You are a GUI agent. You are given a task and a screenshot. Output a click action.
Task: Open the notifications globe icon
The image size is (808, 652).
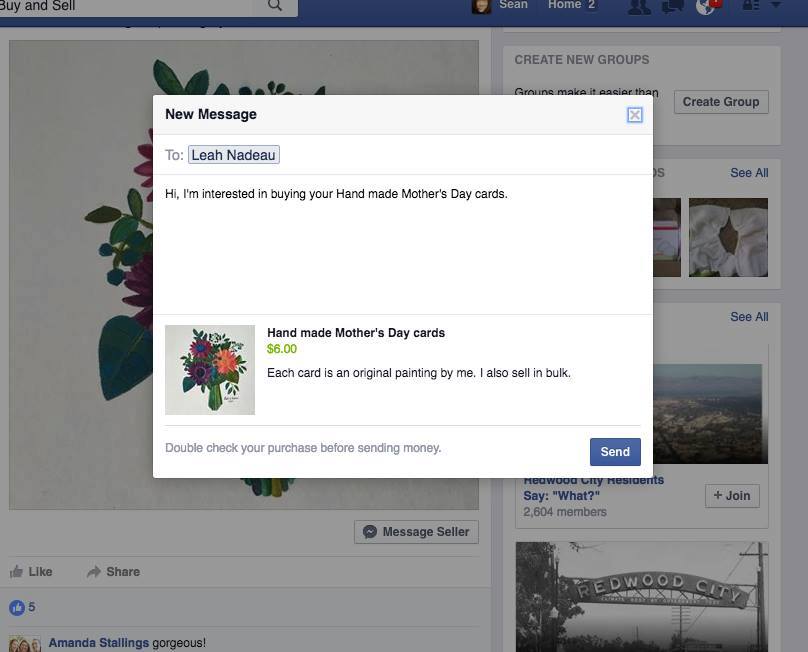705,7
